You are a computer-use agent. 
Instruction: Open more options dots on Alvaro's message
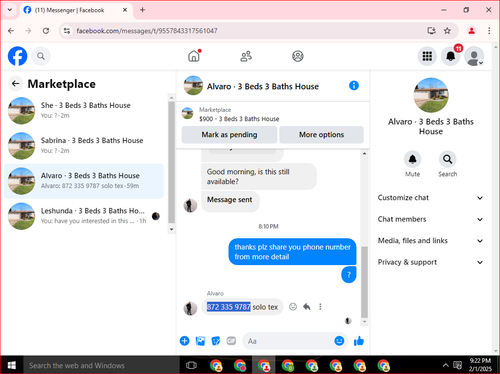[320, 307]
